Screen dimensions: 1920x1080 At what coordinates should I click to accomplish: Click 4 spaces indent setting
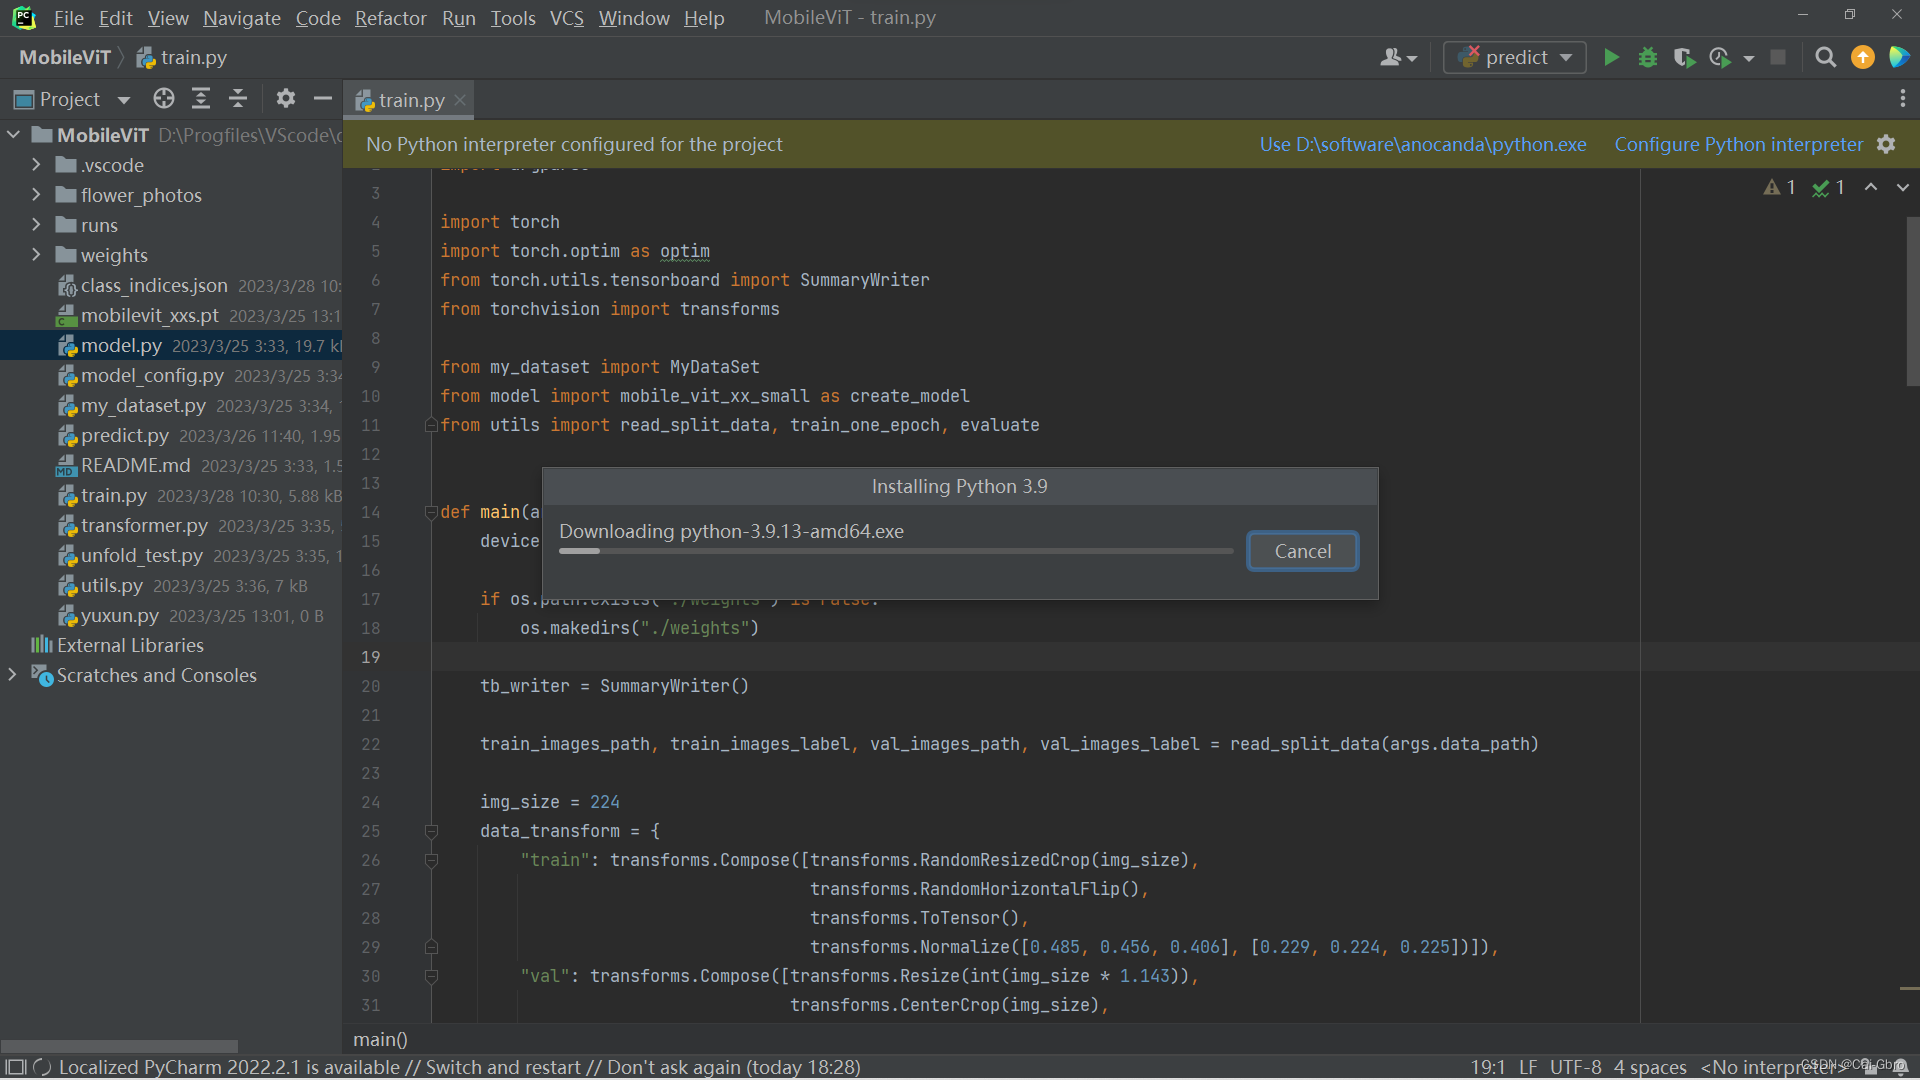coord(1650,1067)
